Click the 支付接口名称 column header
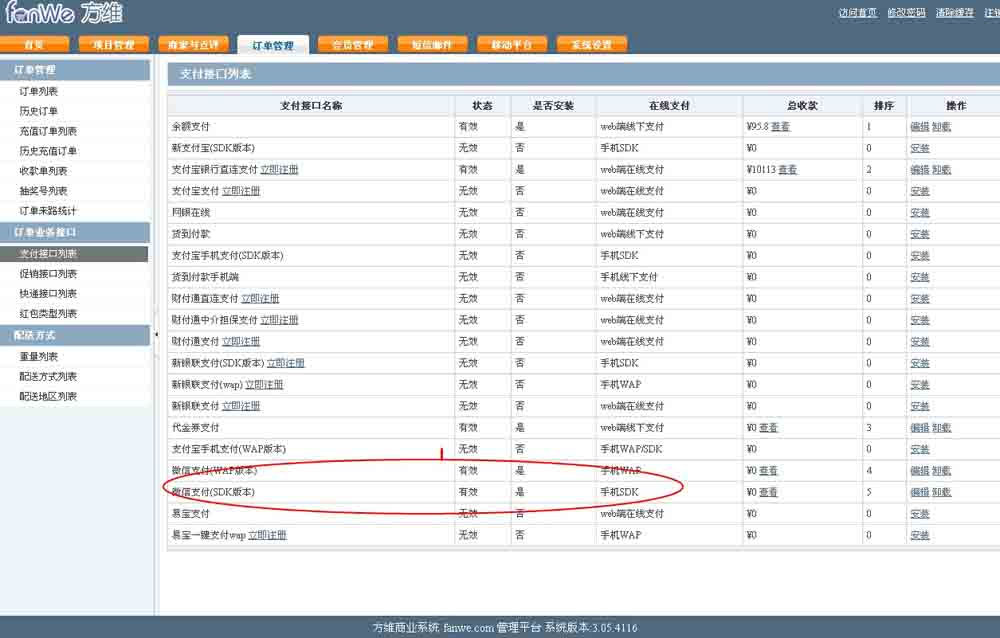The width and height of the screenshot is (1000, 638). tap(311, 105)
